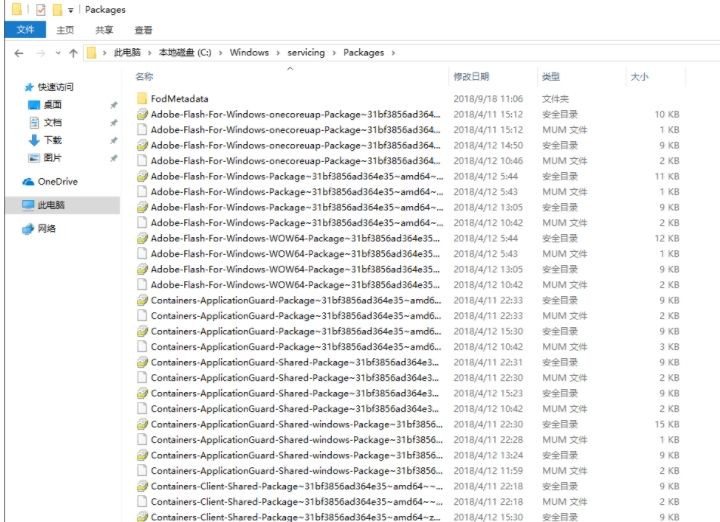Switch to the 共享 ribbon tab
The image size is (720, 522).
tap(104, 30)
